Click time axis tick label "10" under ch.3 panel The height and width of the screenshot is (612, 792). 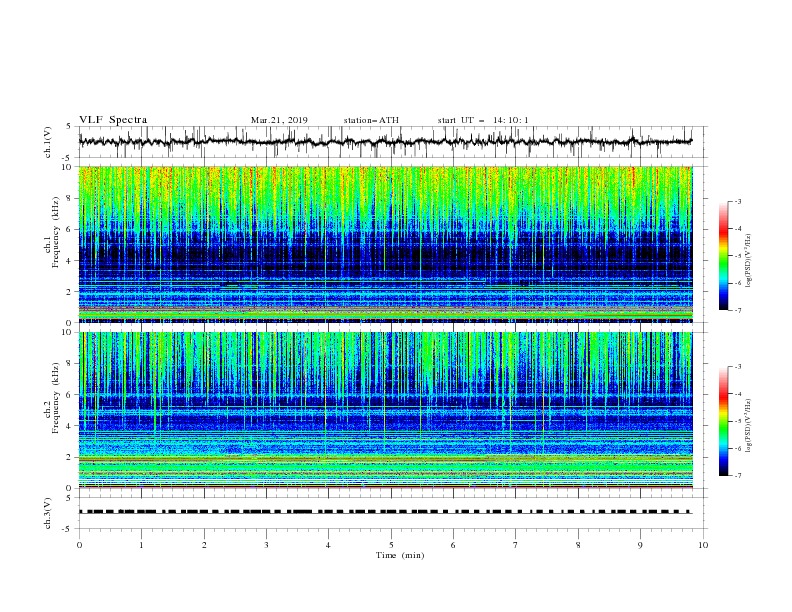click(x=703, y=545)
